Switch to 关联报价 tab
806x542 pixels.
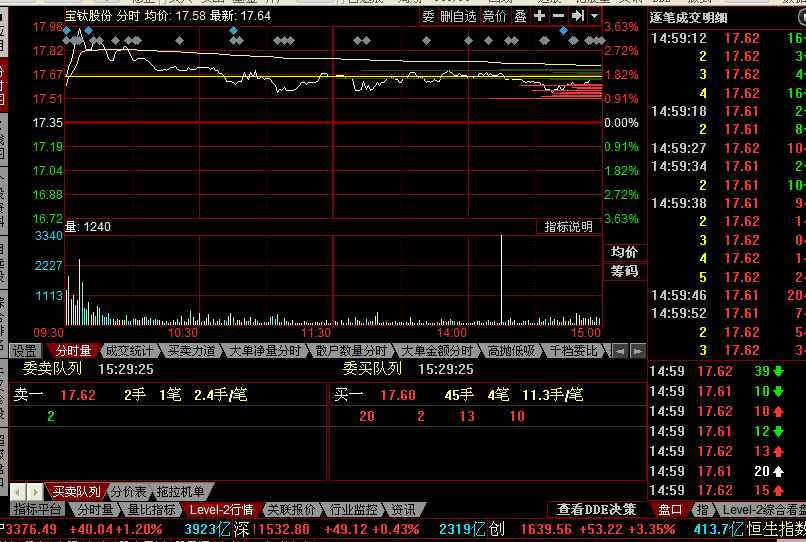(x=291, y=510)
